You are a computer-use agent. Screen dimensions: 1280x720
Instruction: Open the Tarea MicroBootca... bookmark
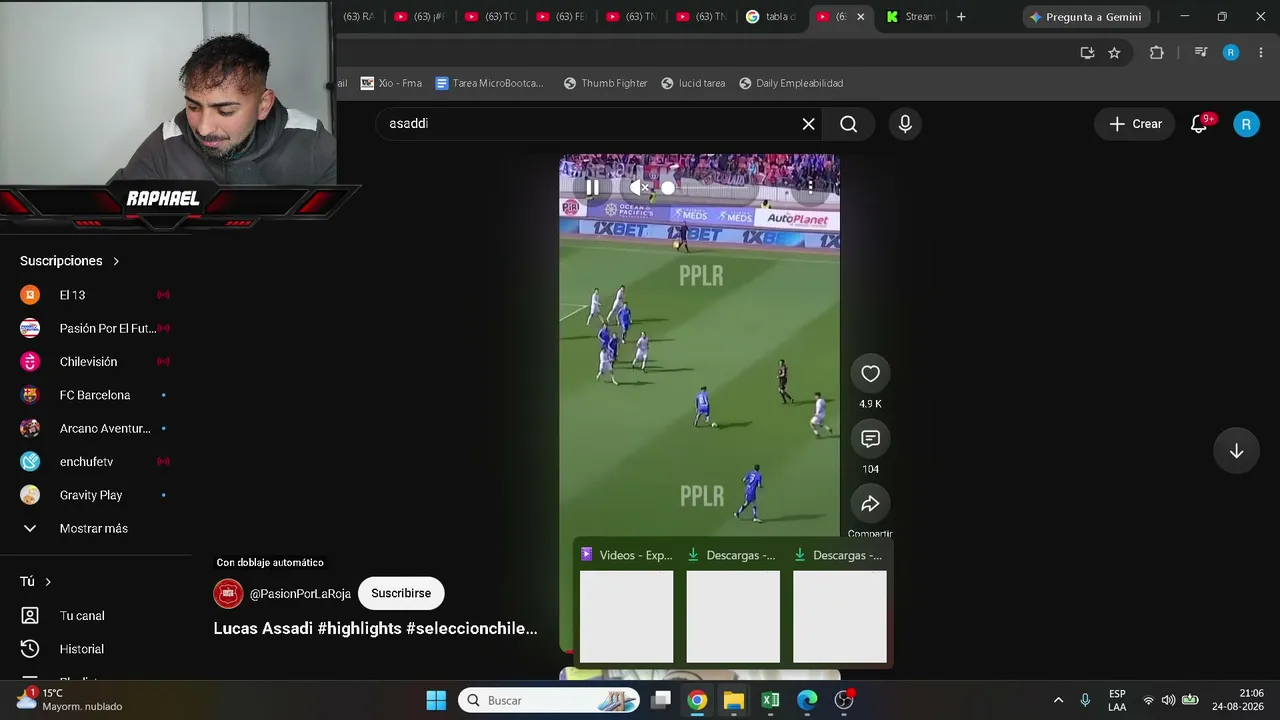pos(490,83)
